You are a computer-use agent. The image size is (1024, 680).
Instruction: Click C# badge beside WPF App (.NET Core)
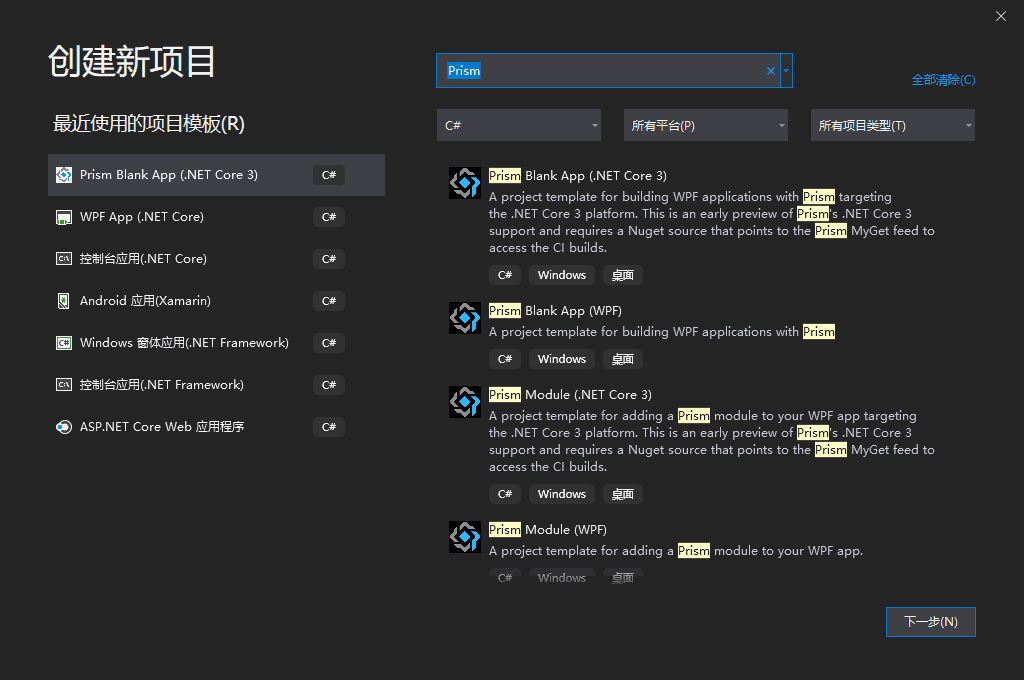328,217
